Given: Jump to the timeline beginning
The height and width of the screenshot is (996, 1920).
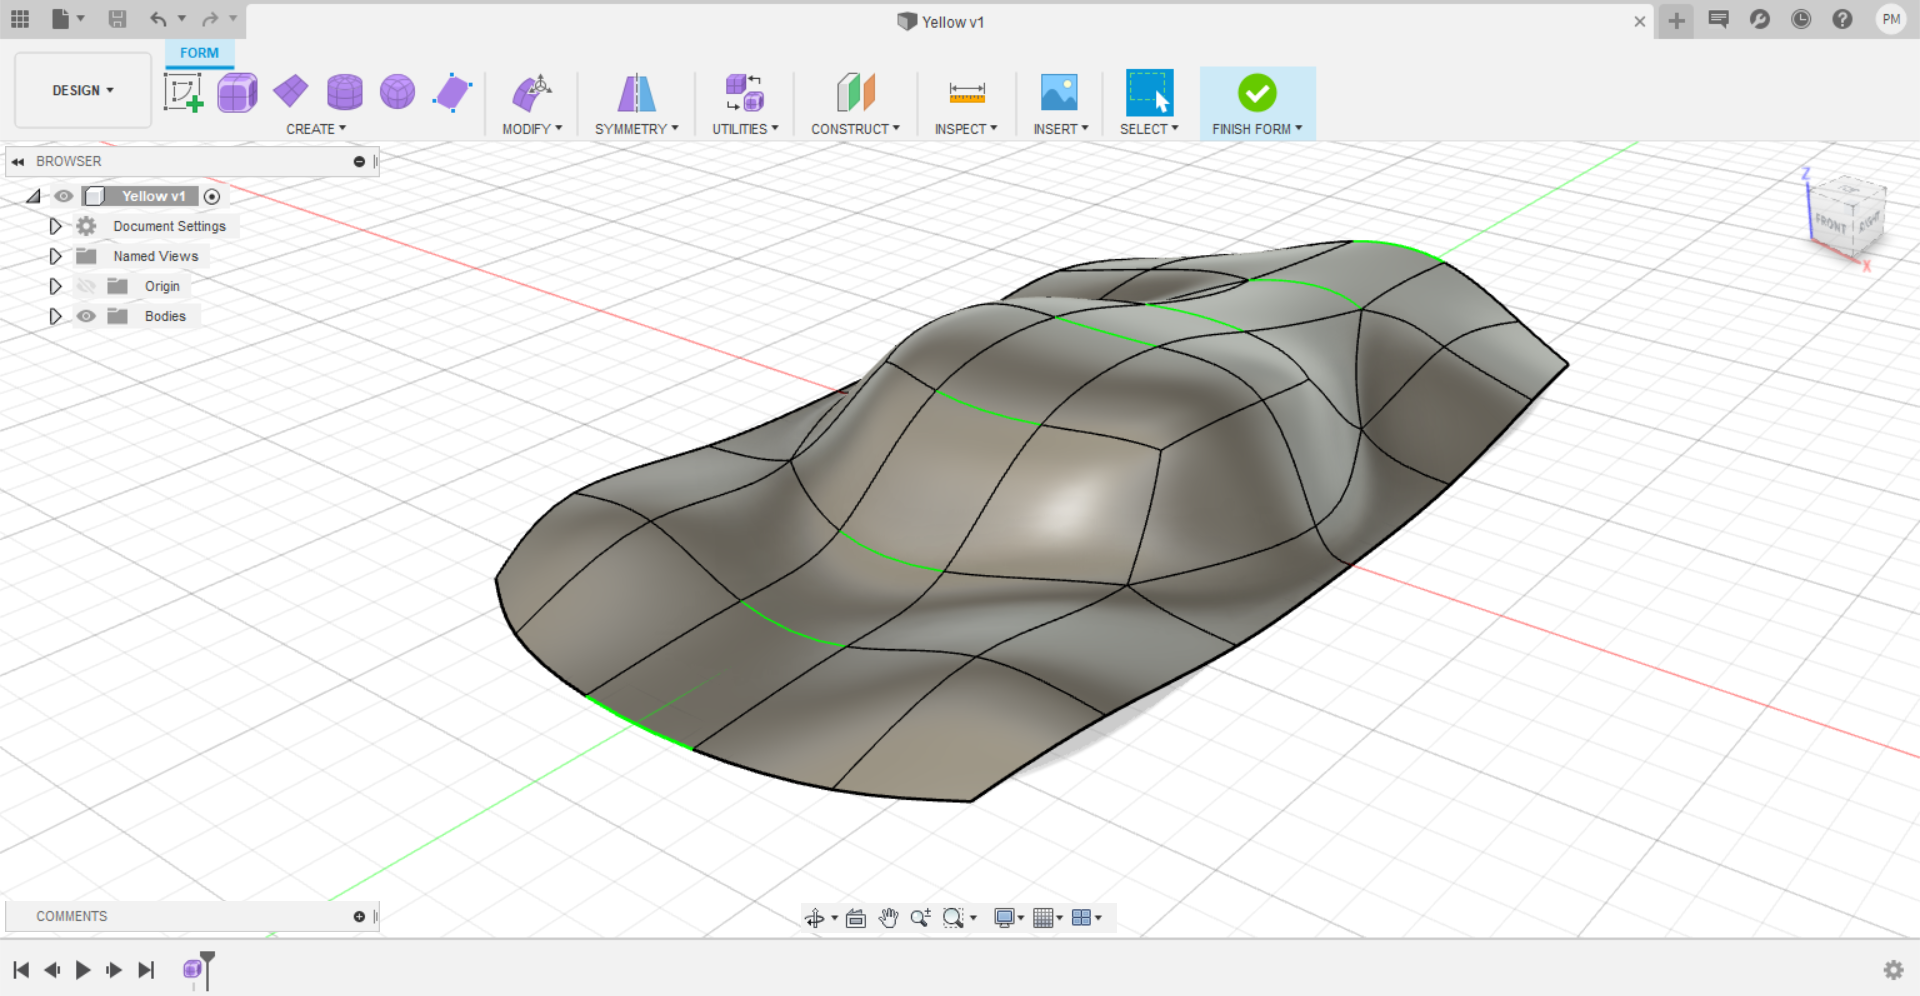Looking at the screenshot, I should coord(21,970).
